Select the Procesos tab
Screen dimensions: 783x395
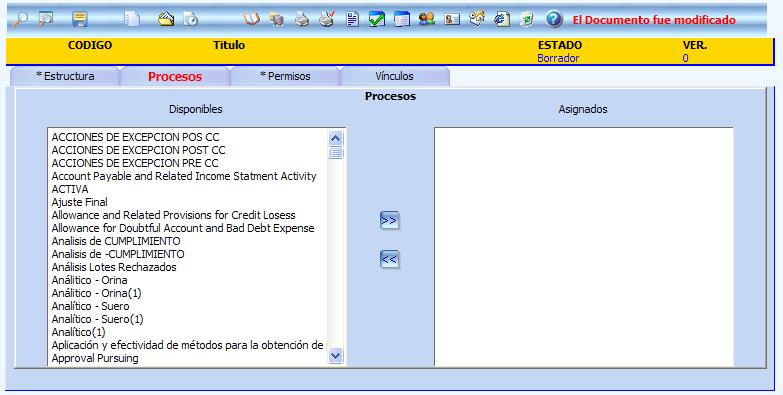click(x=175, y=76)
